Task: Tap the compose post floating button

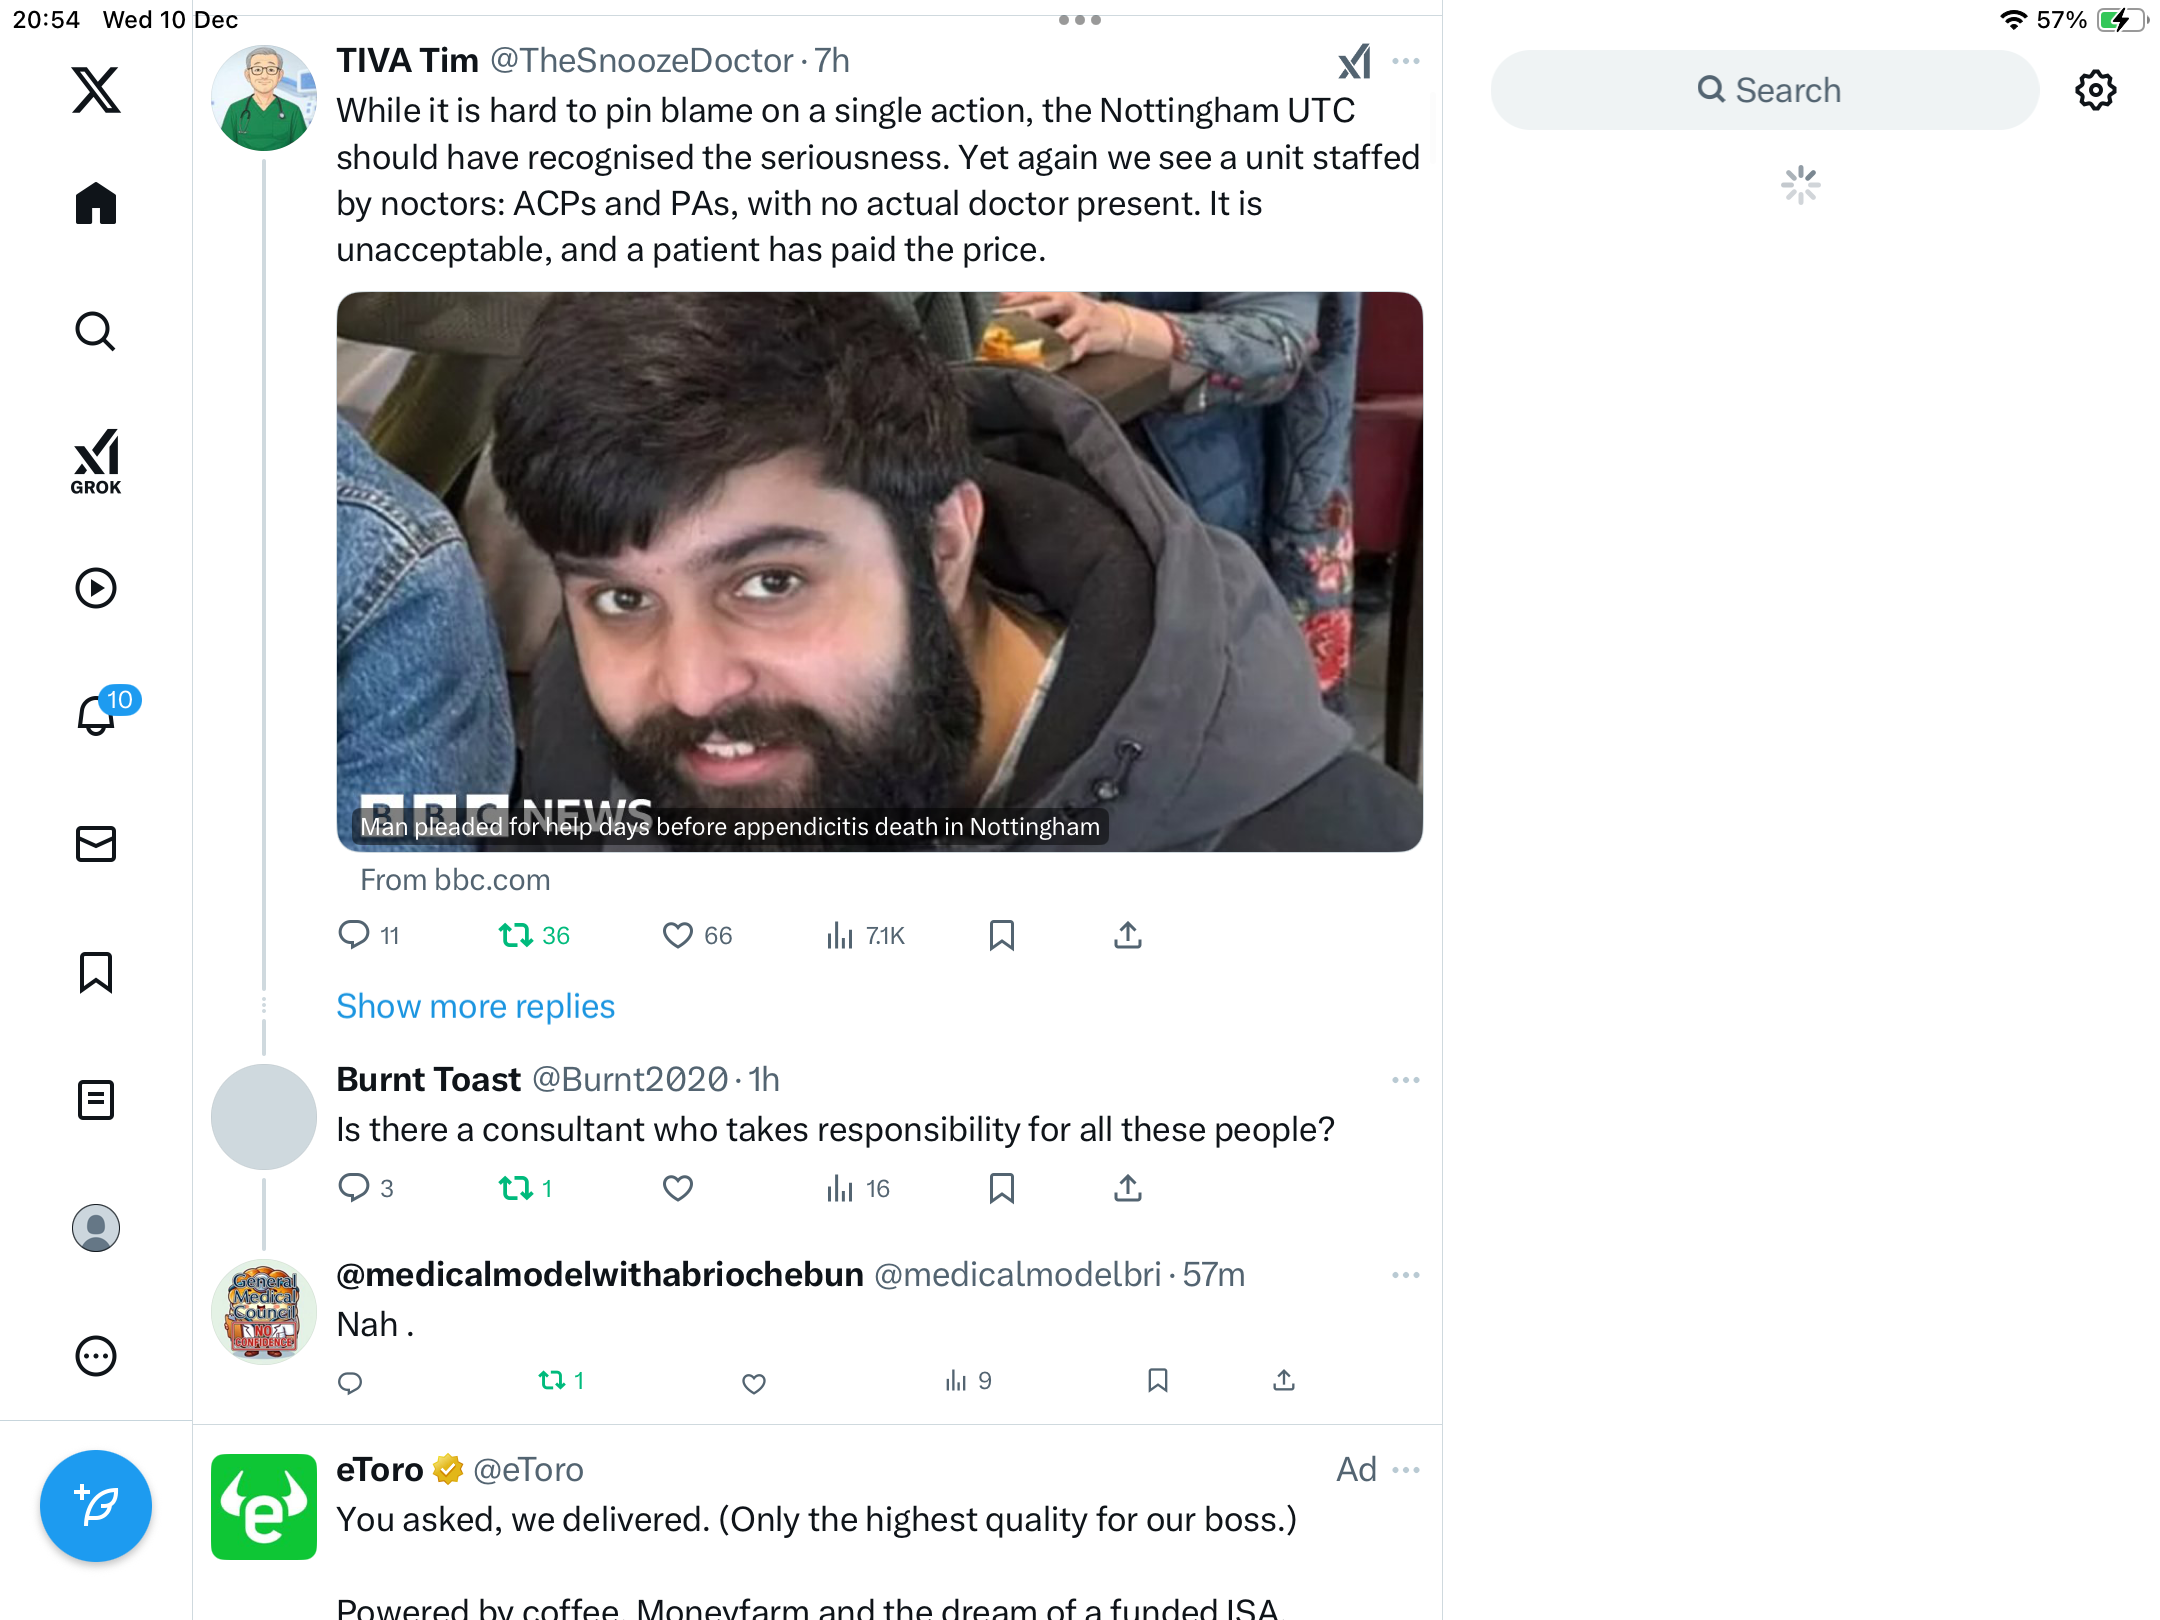Action: (x=96, y=1506)
